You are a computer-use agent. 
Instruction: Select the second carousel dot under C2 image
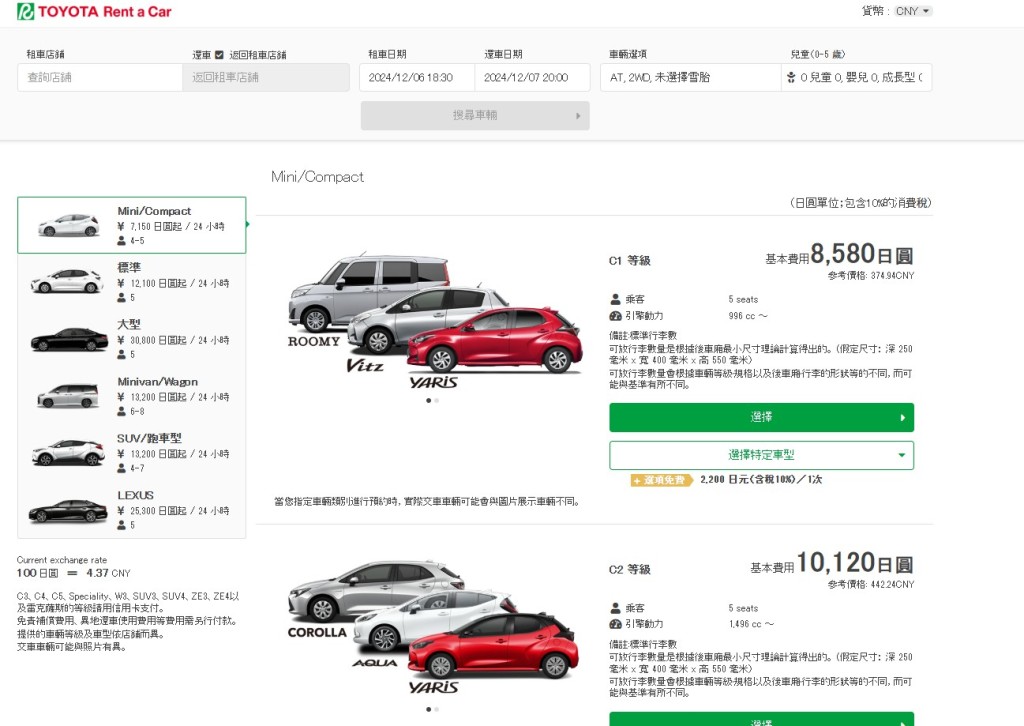pos(436,709)
